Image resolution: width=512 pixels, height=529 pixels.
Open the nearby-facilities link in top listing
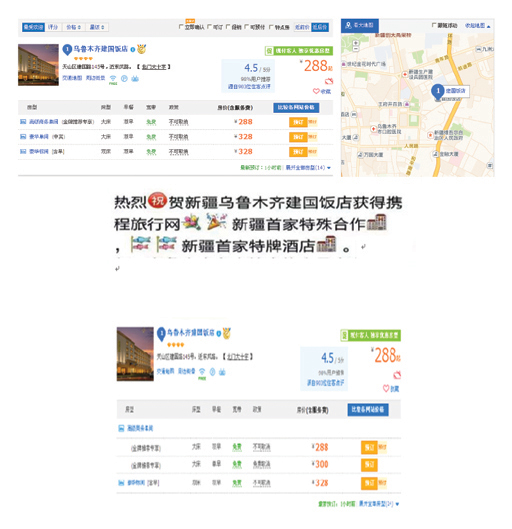95,78
